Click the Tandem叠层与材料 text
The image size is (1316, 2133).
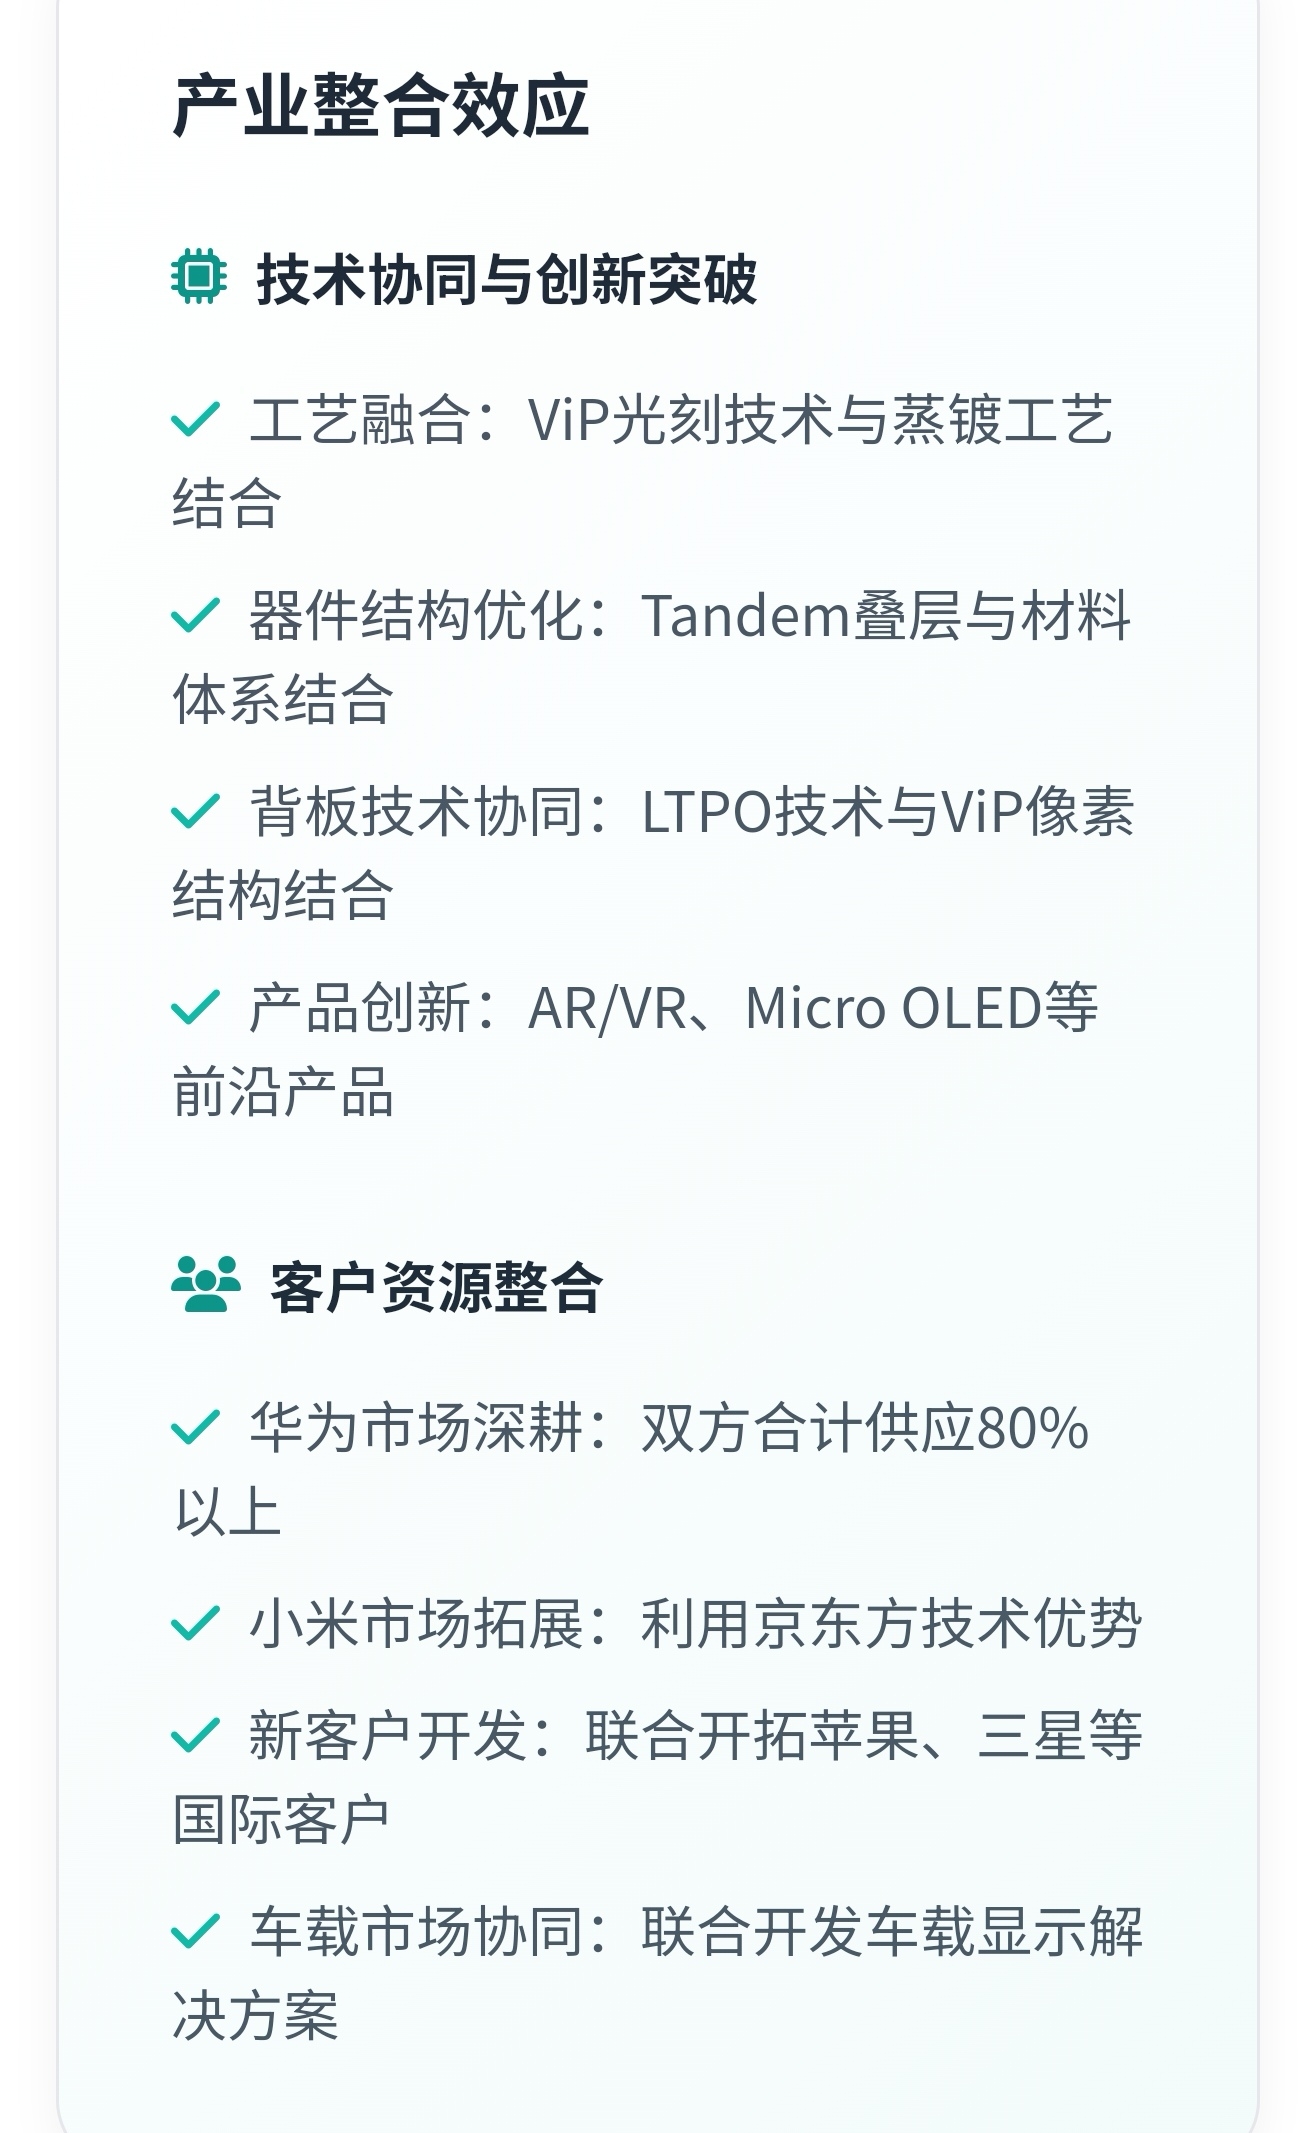coord(887,615)
